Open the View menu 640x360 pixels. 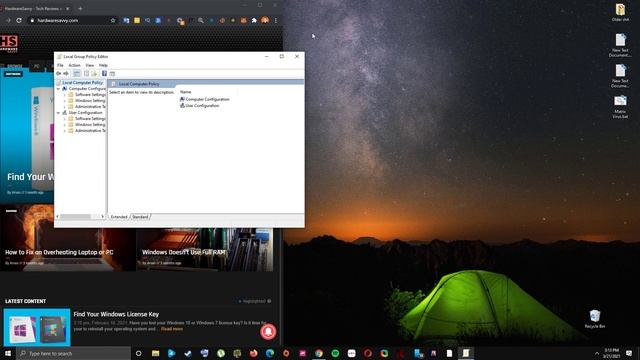(x=89, y=65)
